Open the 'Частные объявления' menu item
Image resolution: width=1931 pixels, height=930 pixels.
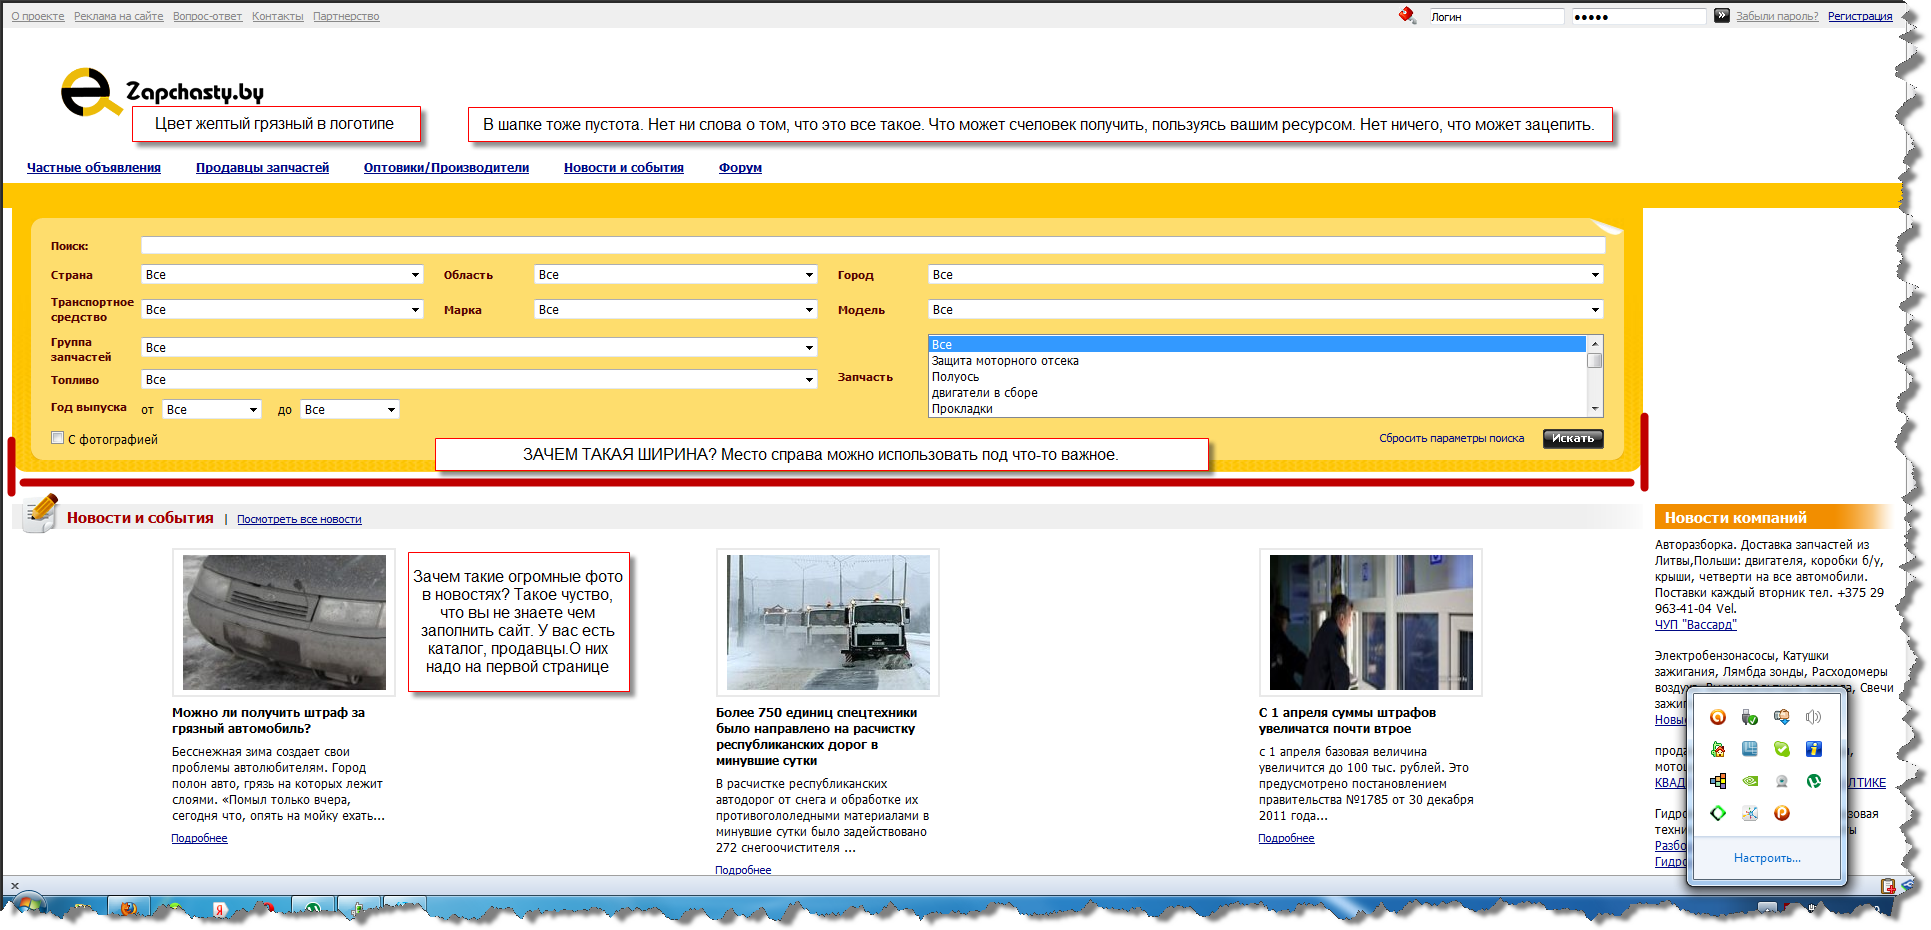tap(93, 168)
